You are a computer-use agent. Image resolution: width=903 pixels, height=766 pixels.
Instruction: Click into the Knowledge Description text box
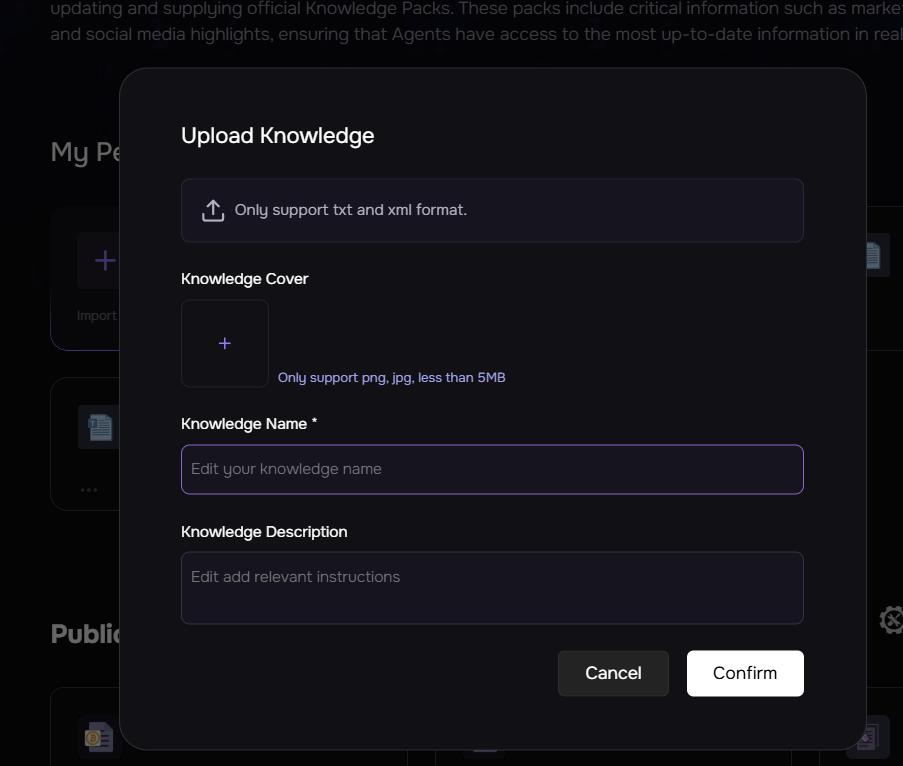492,587
